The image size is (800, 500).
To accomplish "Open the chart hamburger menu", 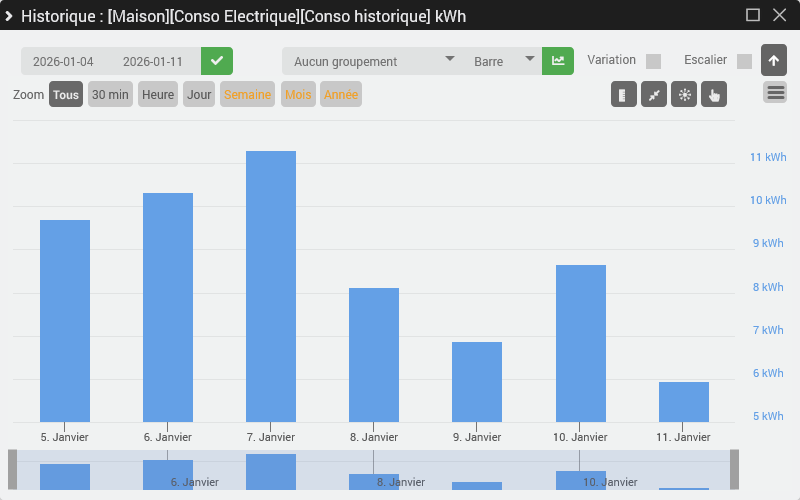I will coord(776,93).
